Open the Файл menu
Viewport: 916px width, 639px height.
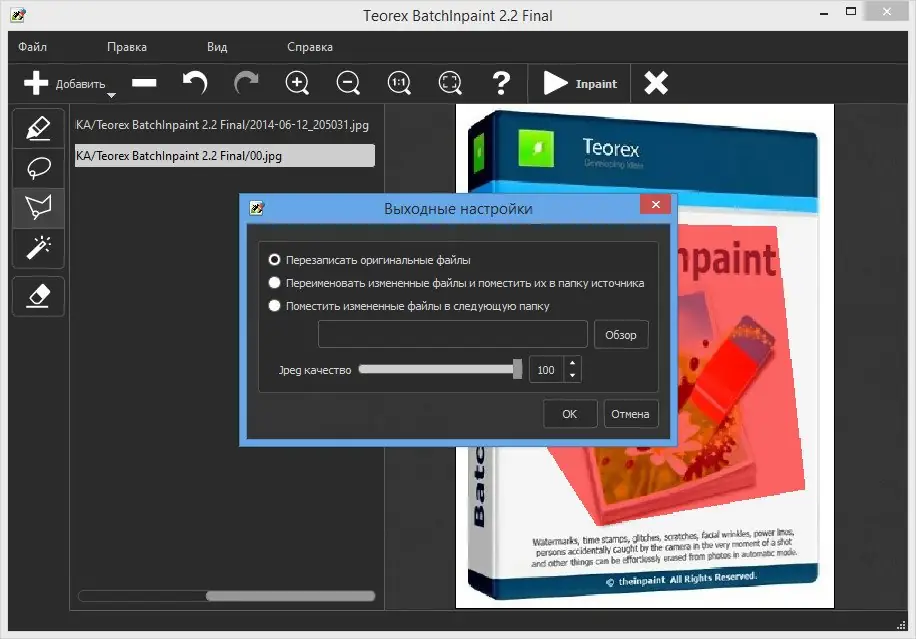tap(32, 47)
